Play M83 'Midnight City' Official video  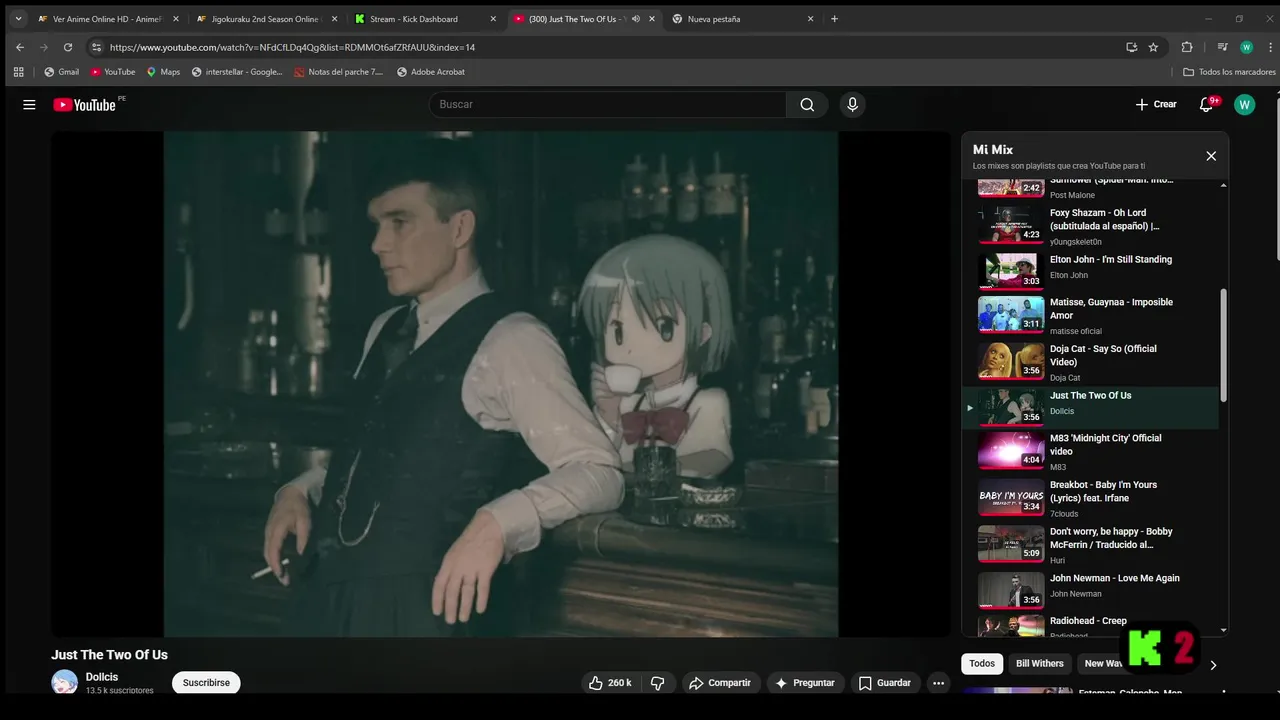pyautogui.click(x=1090, y=452)
